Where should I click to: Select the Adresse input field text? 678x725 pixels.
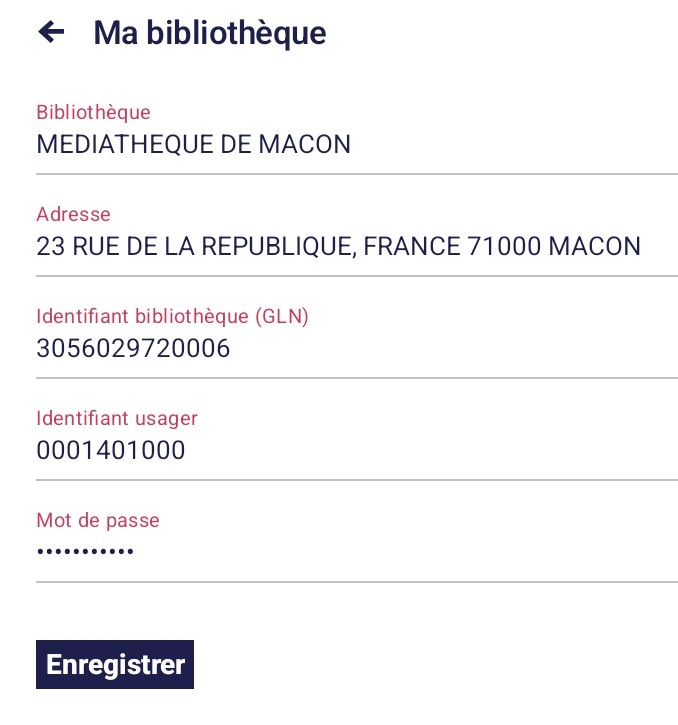(x=338, y=246)
